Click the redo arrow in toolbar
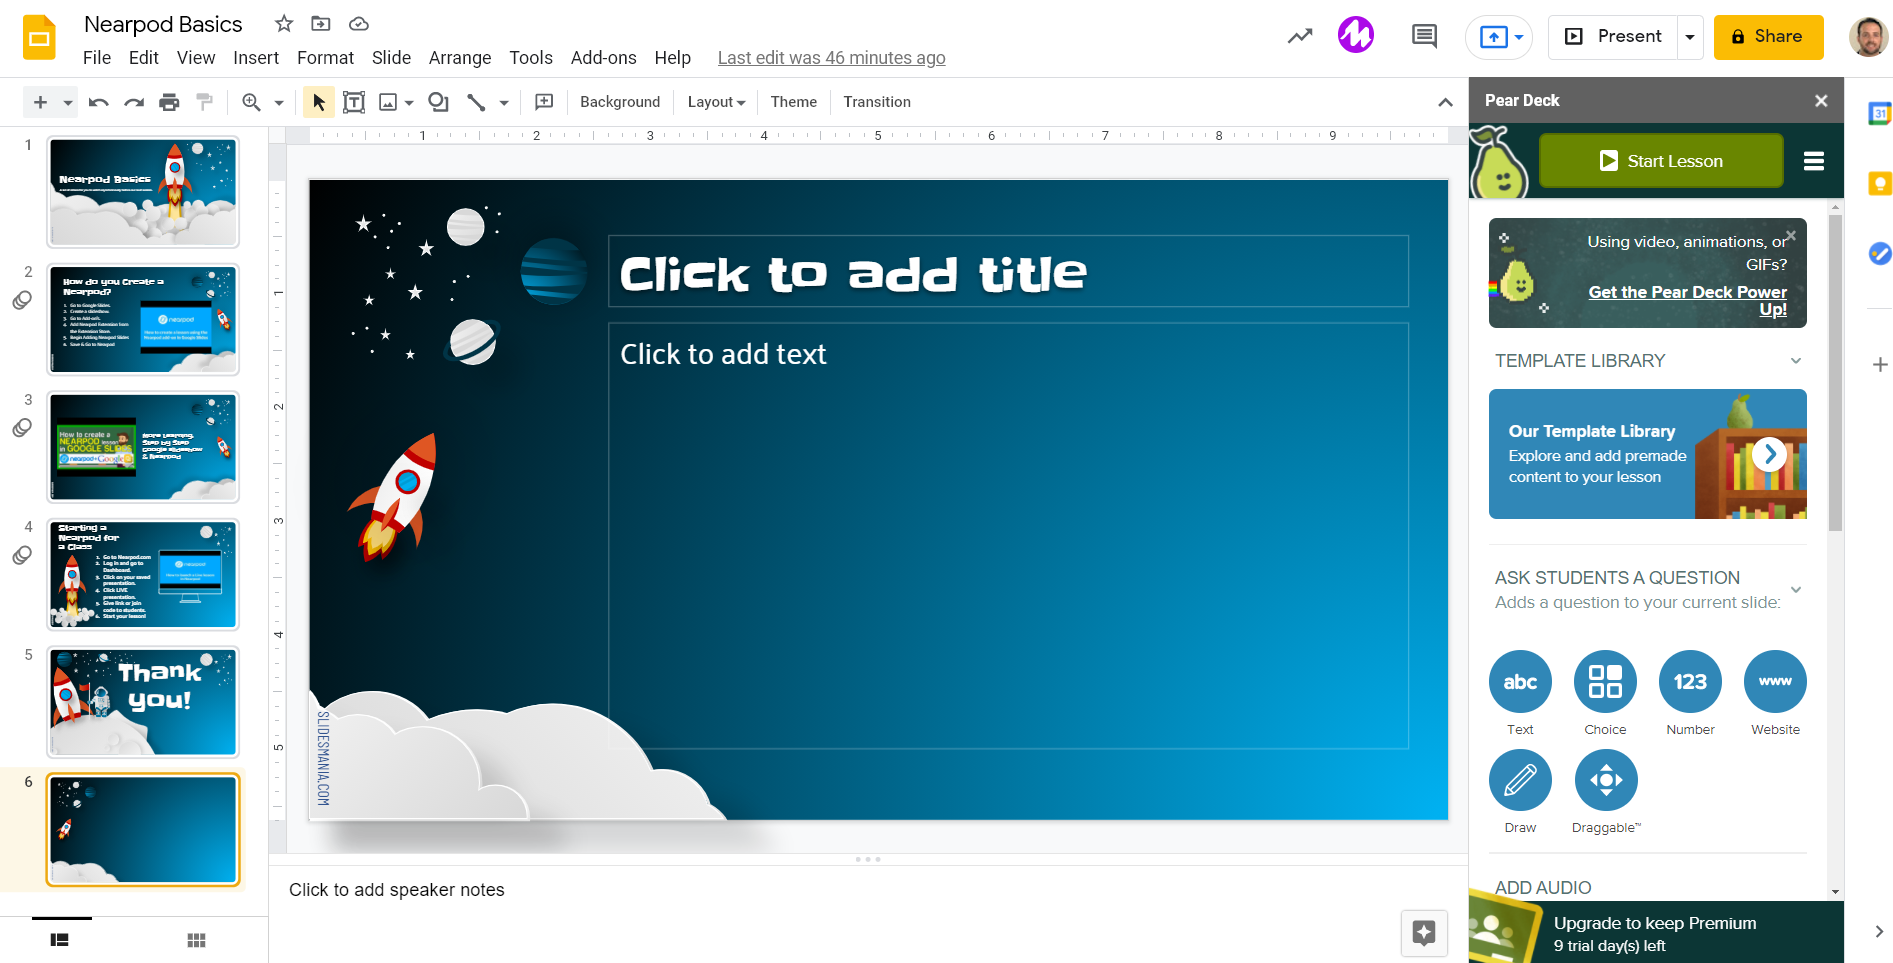Image resolution: width=1893 pixels, height=963 pixels. pyautogui.click(x=134, y=102)
